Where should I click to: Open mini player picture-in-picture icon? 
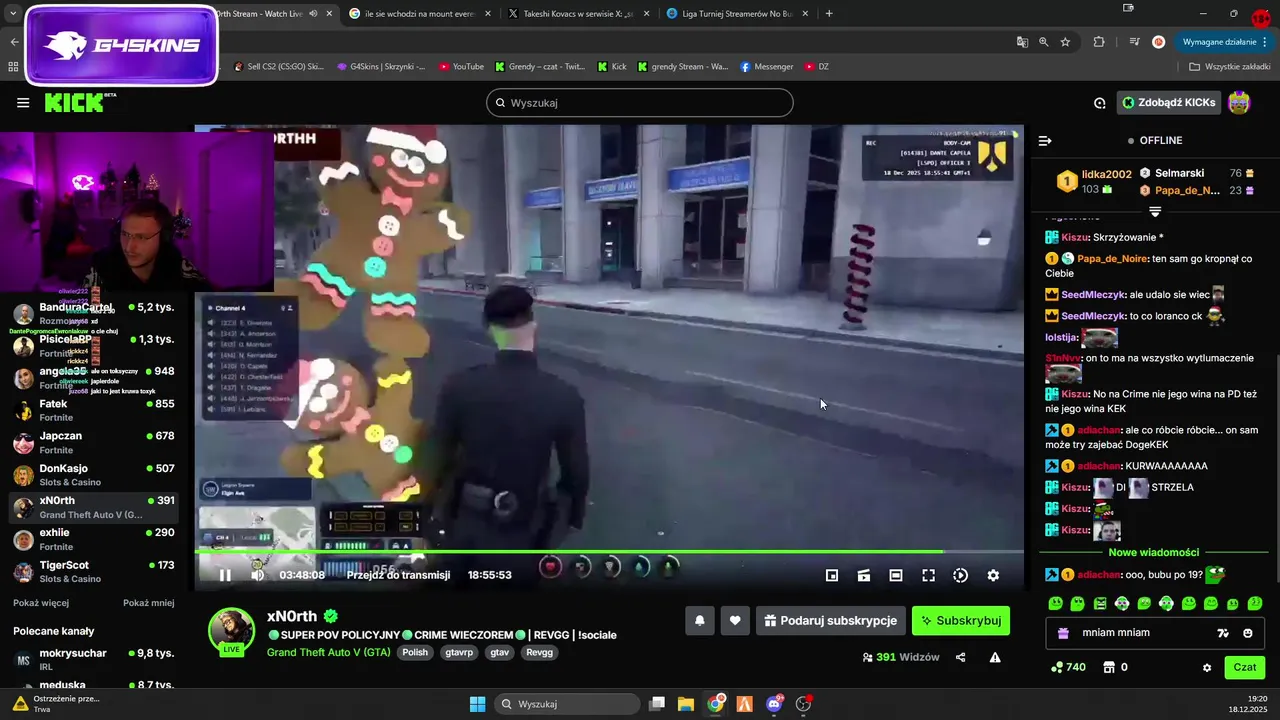click(x=832, y=575)
